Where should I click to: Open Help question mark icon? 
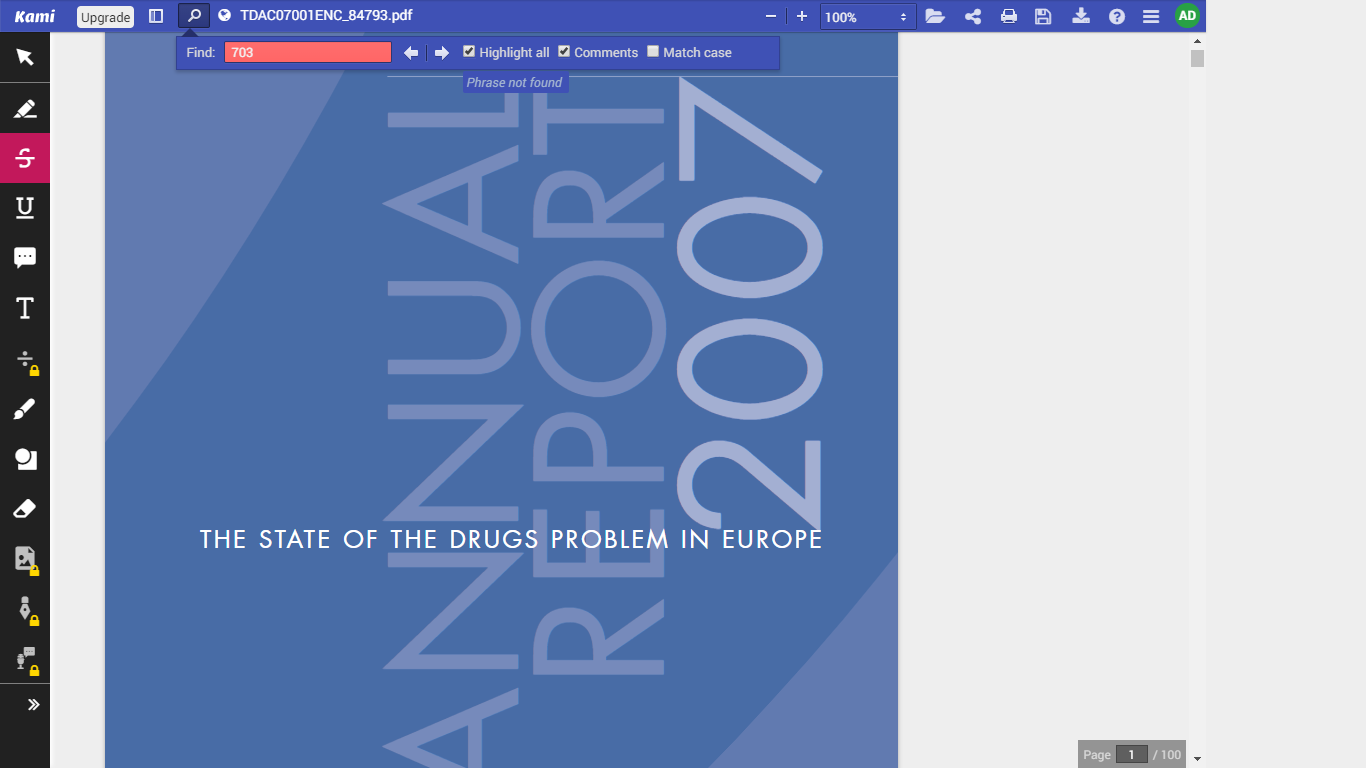click(x=1117, y=16)
